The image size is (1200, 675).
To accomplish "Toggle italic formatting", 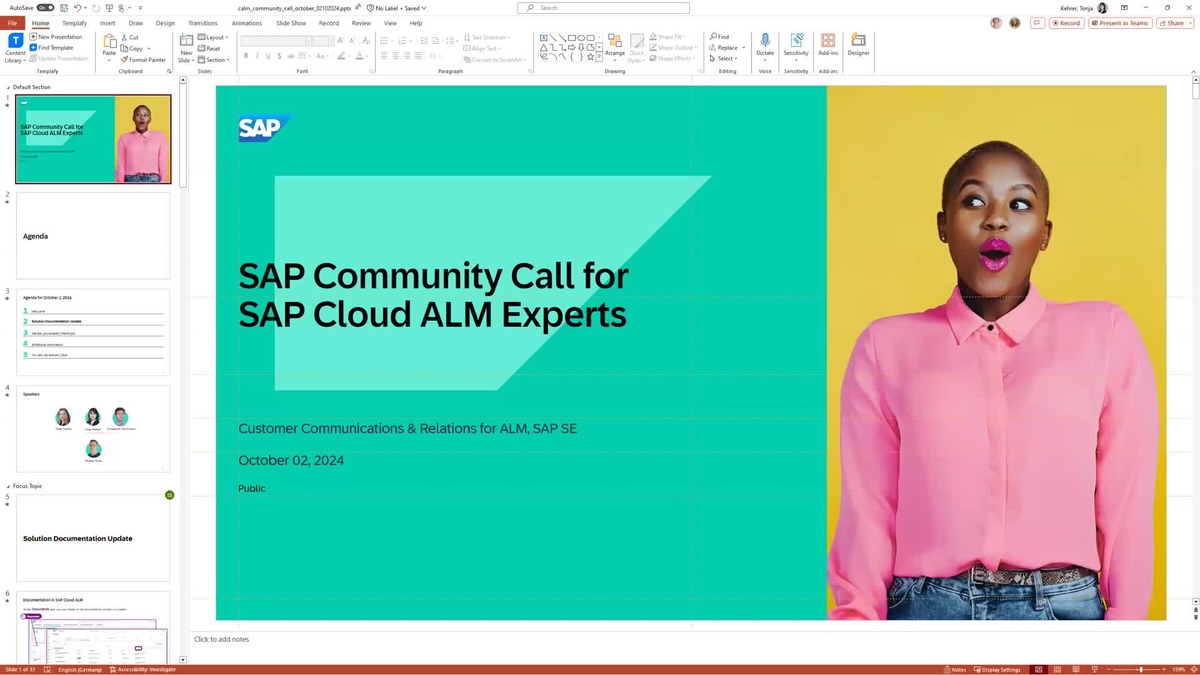I will point(259,55).
